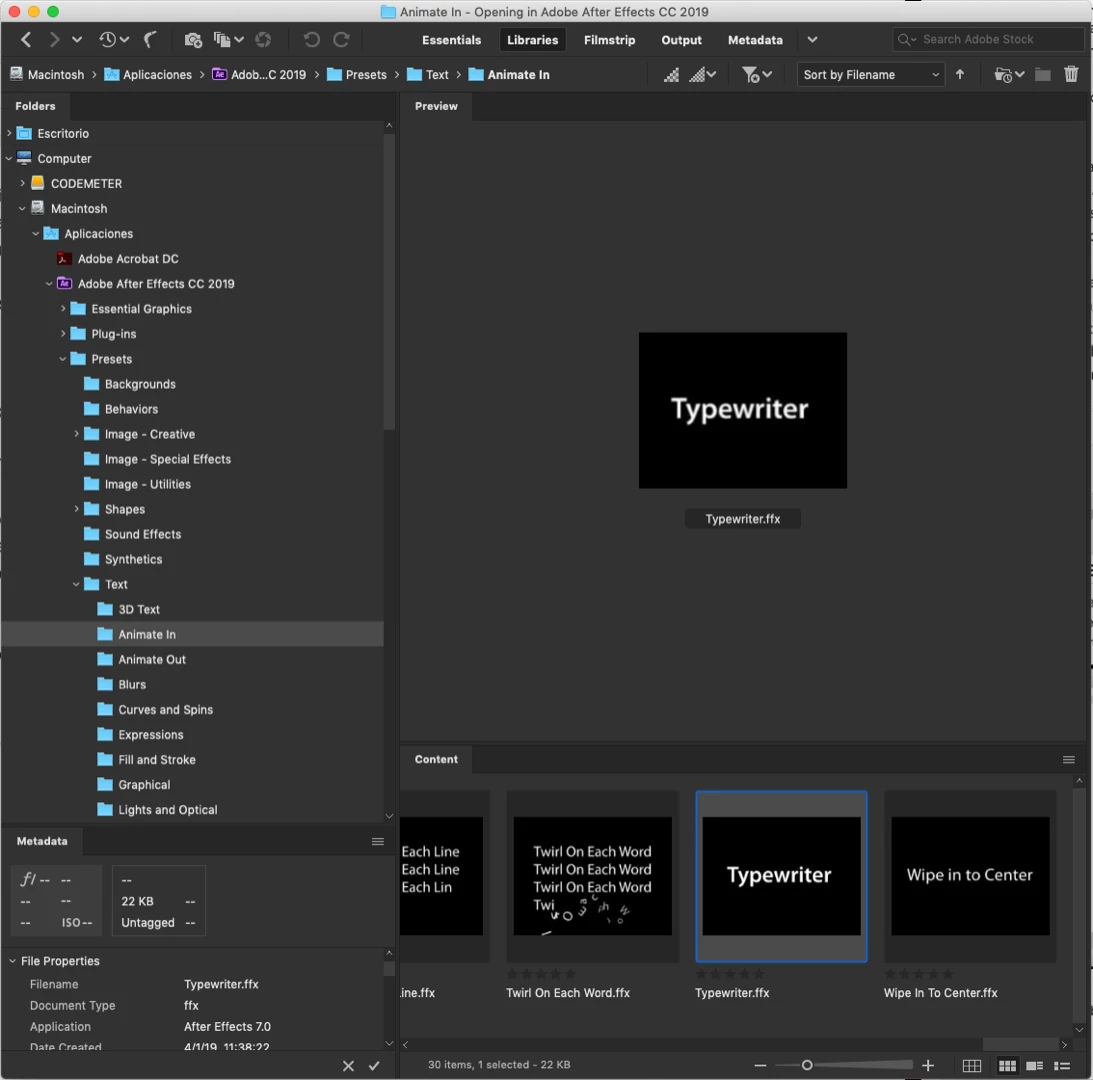Viewport: 1093px width, 1080px height.
Task: Open Content panel menu icon
Action: (1069, 760)
